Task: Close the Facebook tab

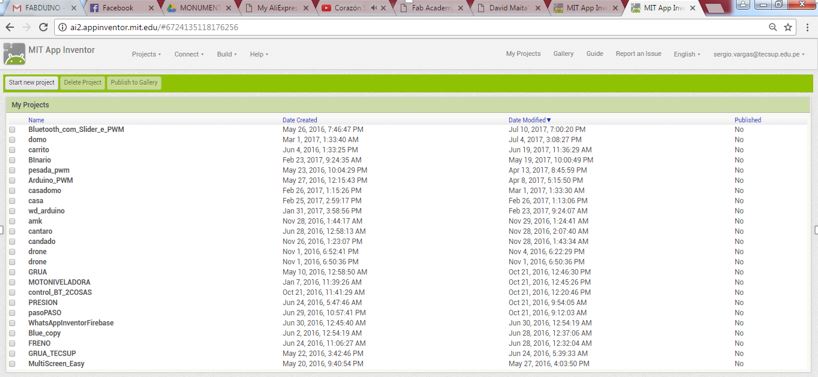Action: tap(151, 8)
